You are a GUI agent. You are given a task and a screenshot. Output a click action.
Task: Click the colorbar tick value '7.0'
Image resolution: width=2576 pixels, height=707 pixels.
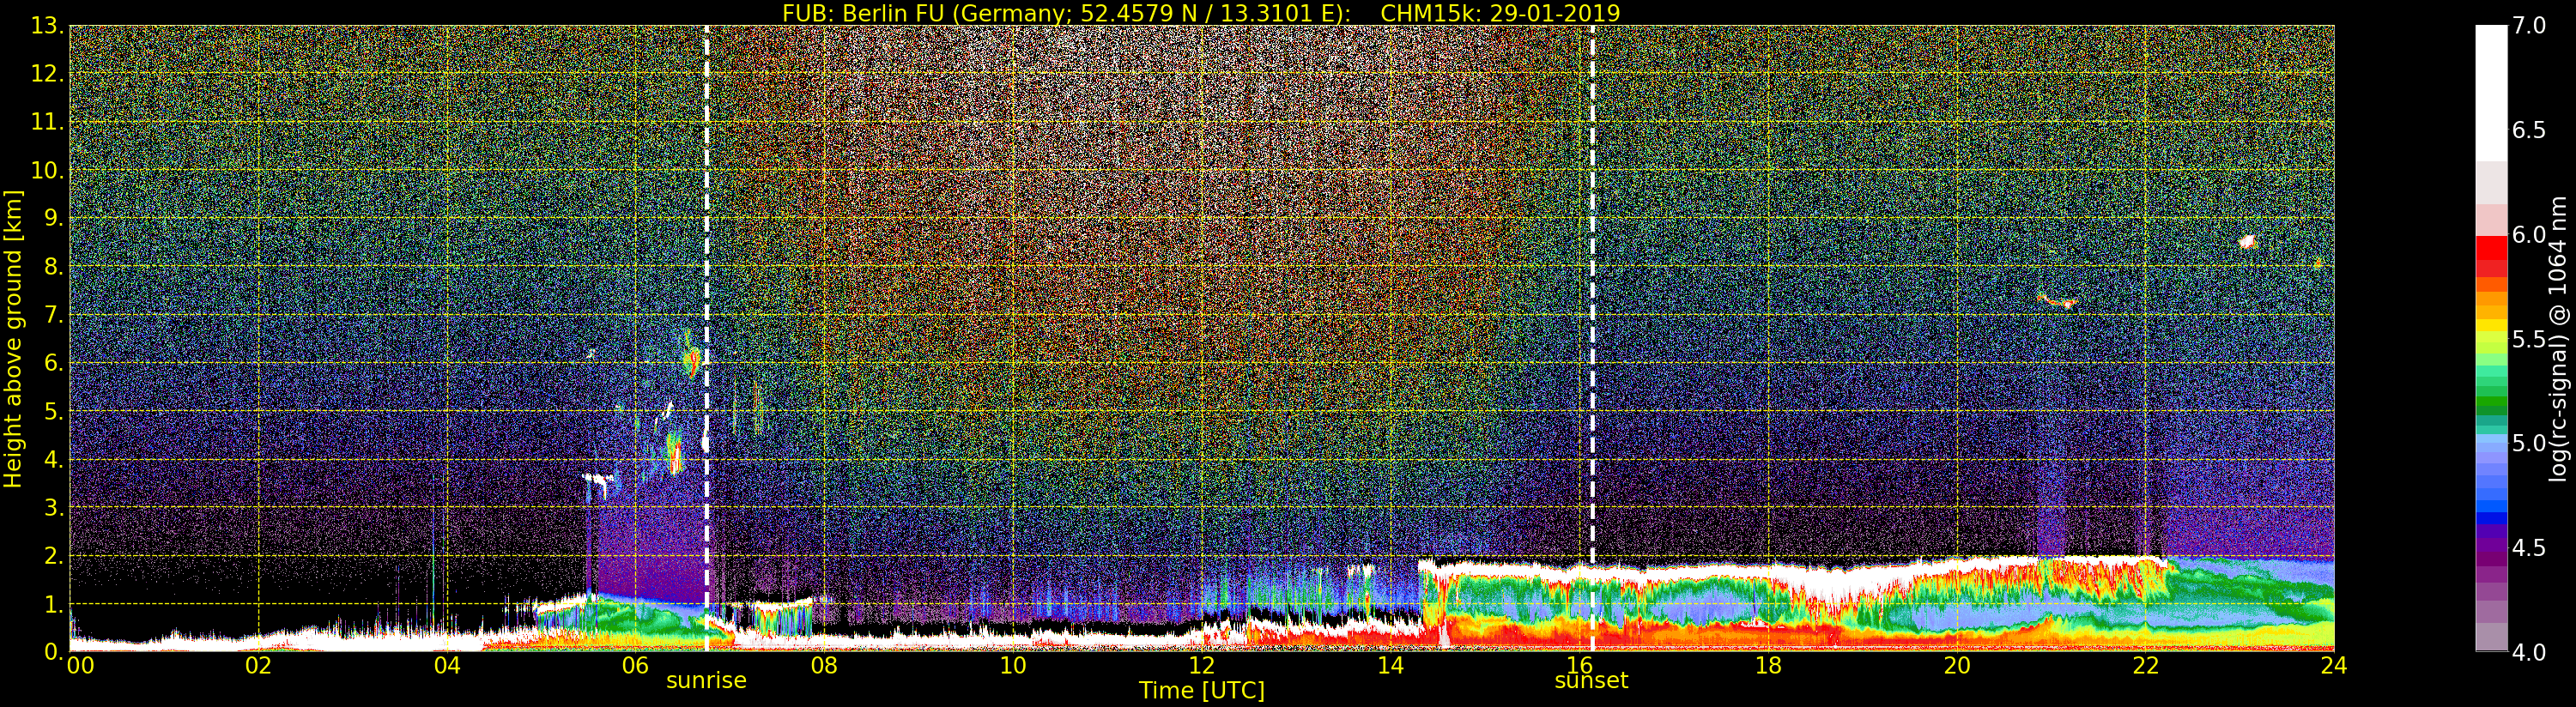(2529, 26)
